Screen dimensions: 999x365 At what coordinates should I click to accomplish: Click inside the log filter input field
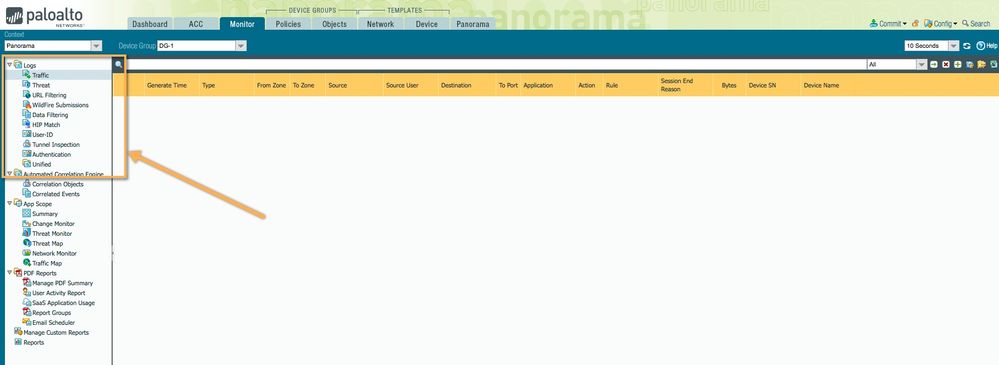click(495, 65)
